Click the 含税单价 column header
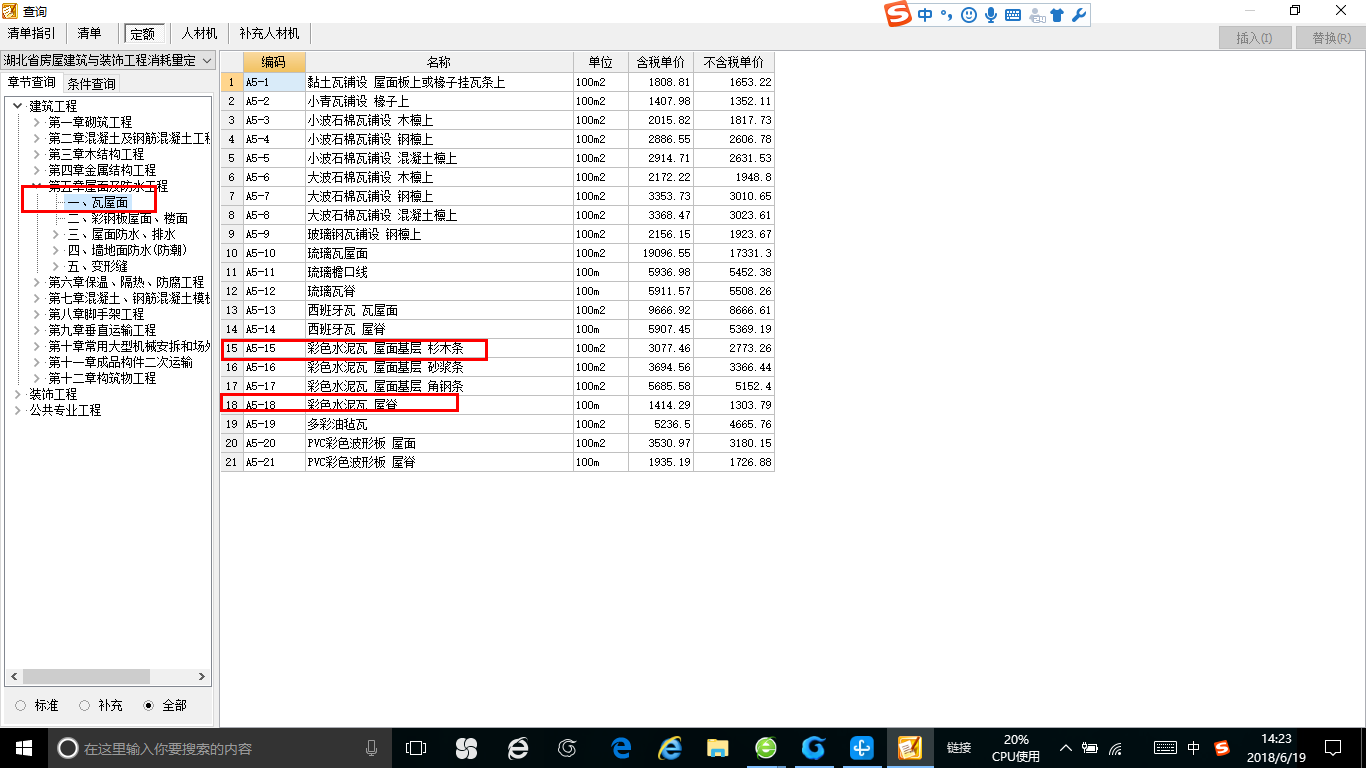The height and width of the screenshot is (768, 1366). (x=660, y=62)
